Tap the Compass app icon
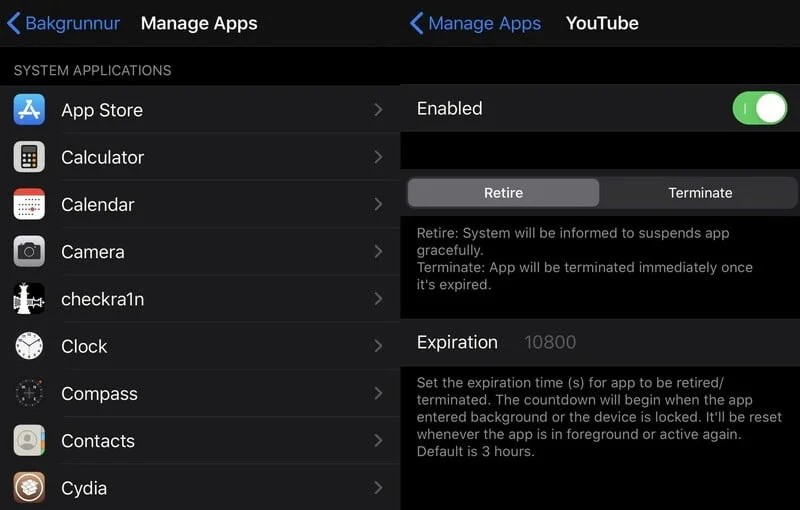800x510 pixels. click(29, 393)
